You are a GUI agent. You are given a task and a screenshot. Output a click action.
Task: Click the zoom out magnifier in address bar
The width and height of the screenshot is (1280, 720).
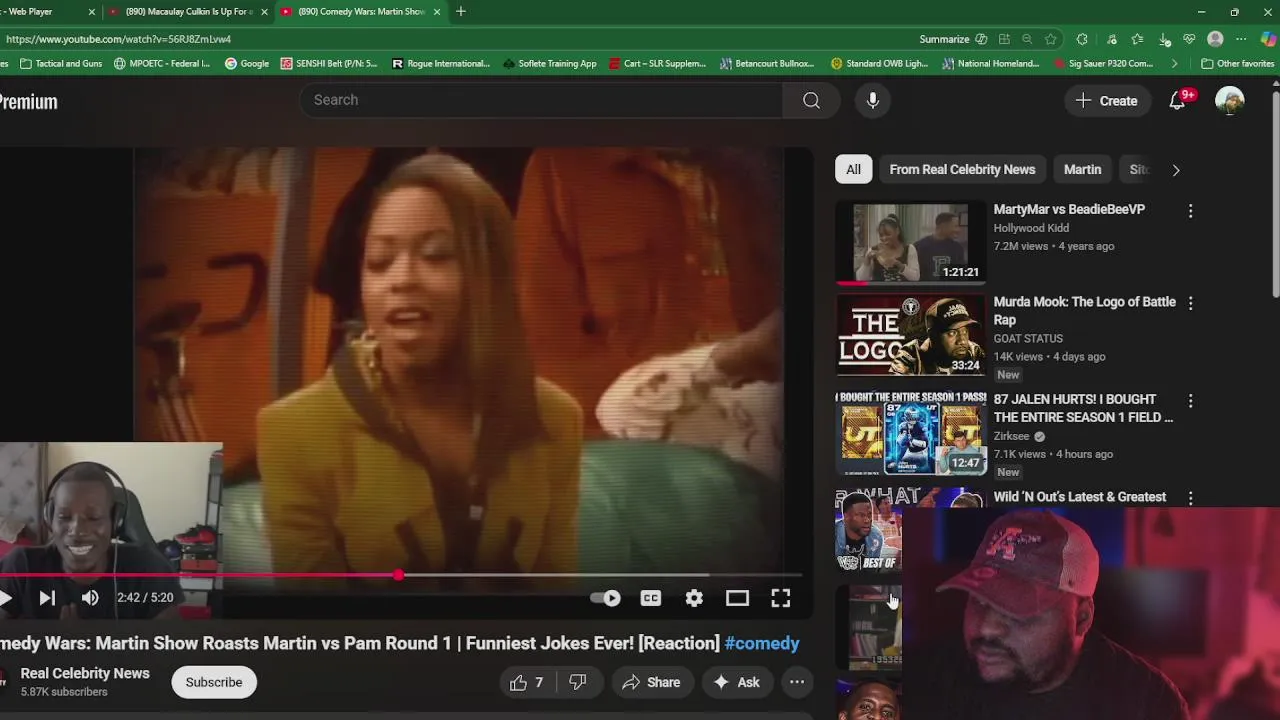click(x=1027, y=39)
